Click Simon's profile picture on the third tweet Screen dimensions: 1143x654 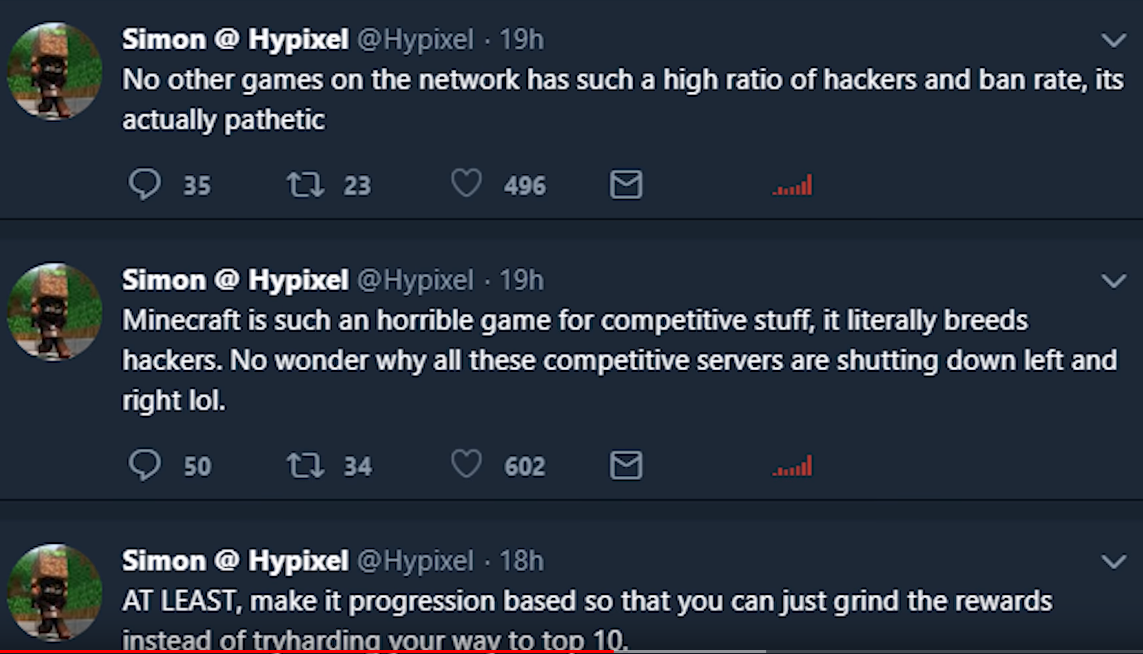click(x=53, y=592)
